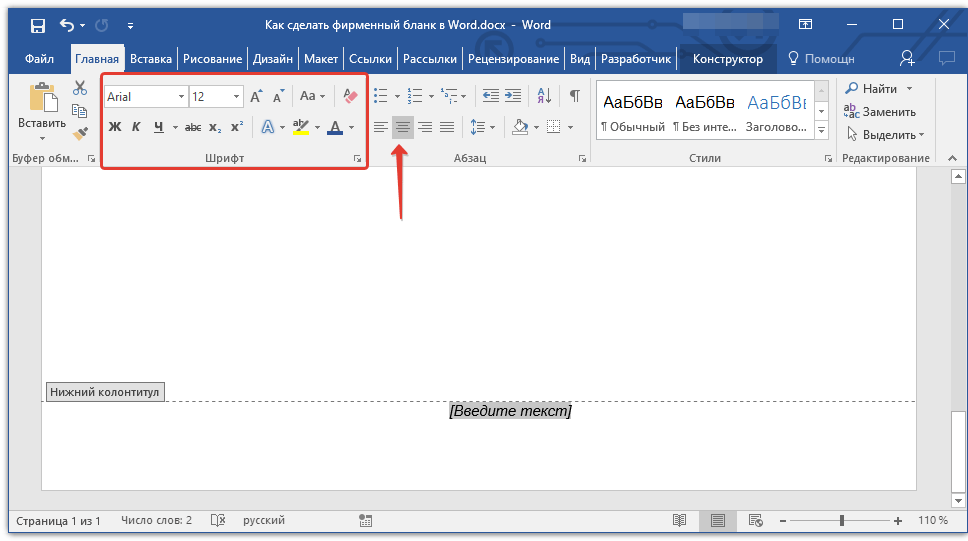The height and width of the screenshot is (541, 968).
Task: Expand the Styles gallery more arrow
Action: (x=822, y=131)
